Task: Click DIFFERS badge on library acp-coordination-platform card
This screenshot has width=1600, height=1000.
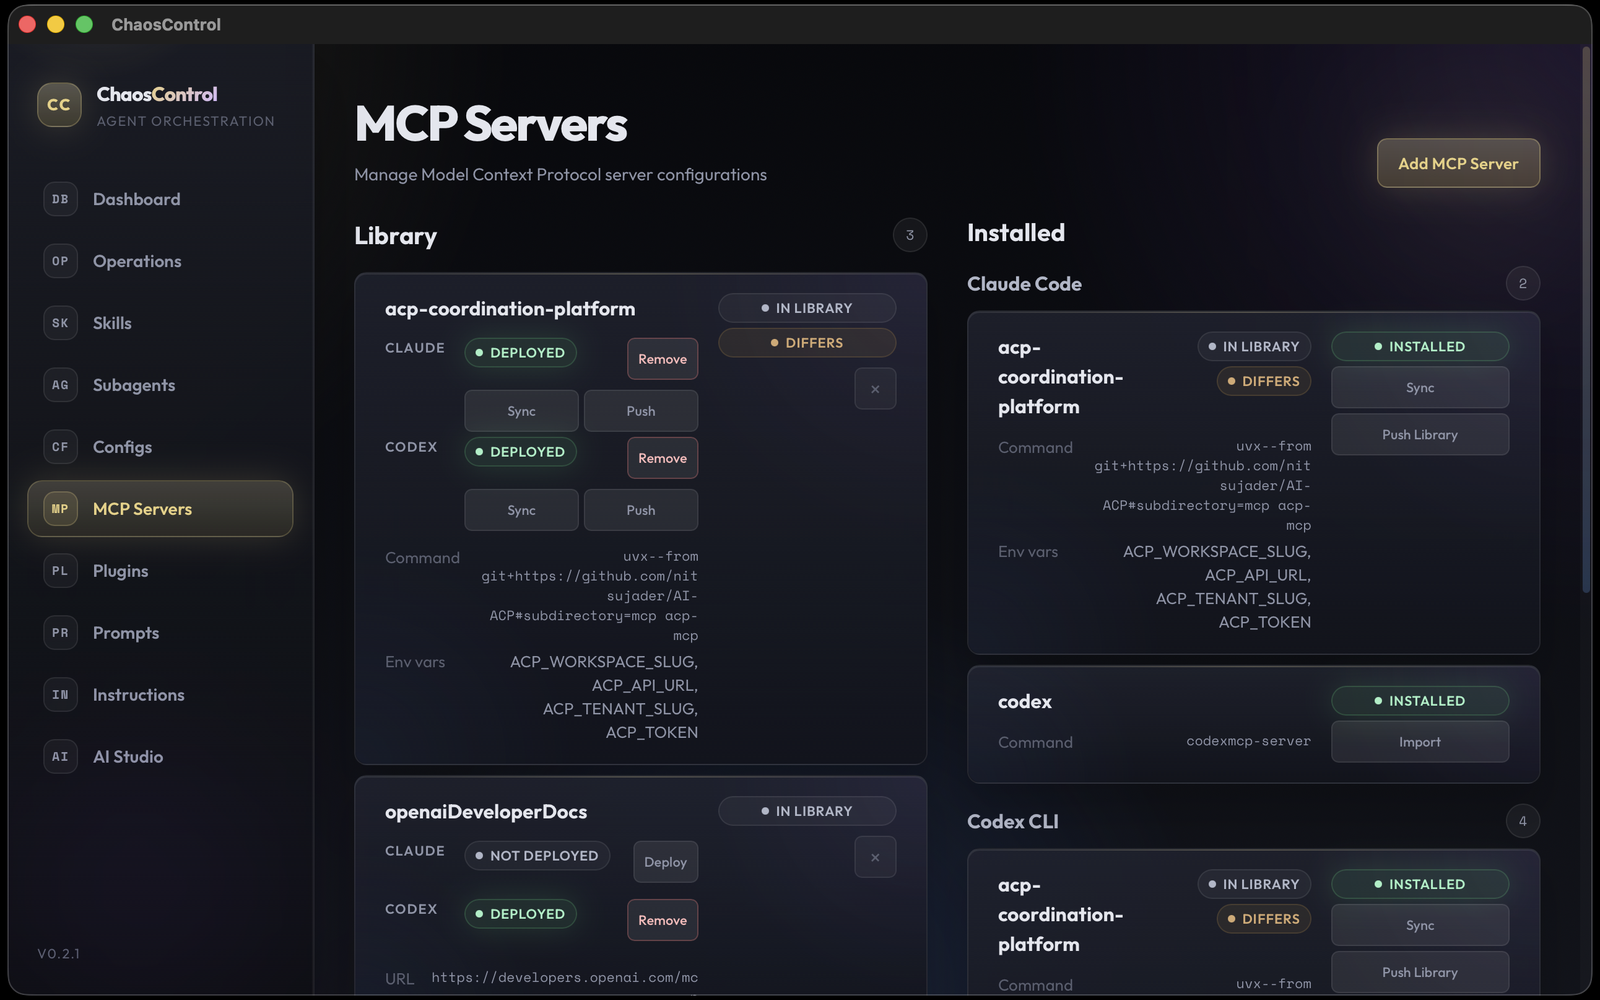Action: click(807, 343)
